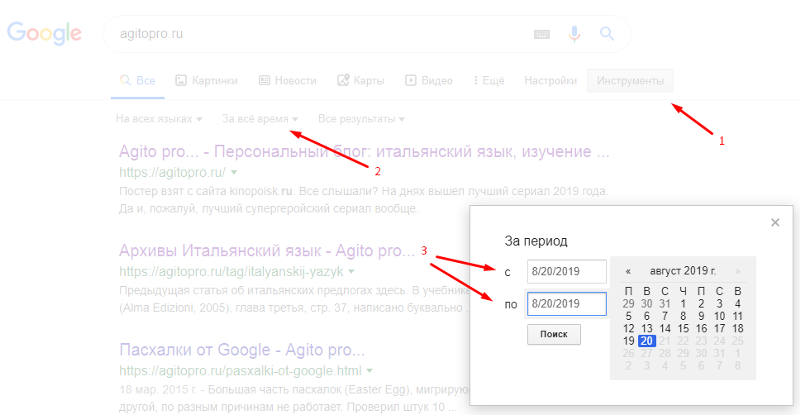Screen dimensions: 800x415
Task: Expand the 'На всех языках' language filter
Action: coord(159,119)
